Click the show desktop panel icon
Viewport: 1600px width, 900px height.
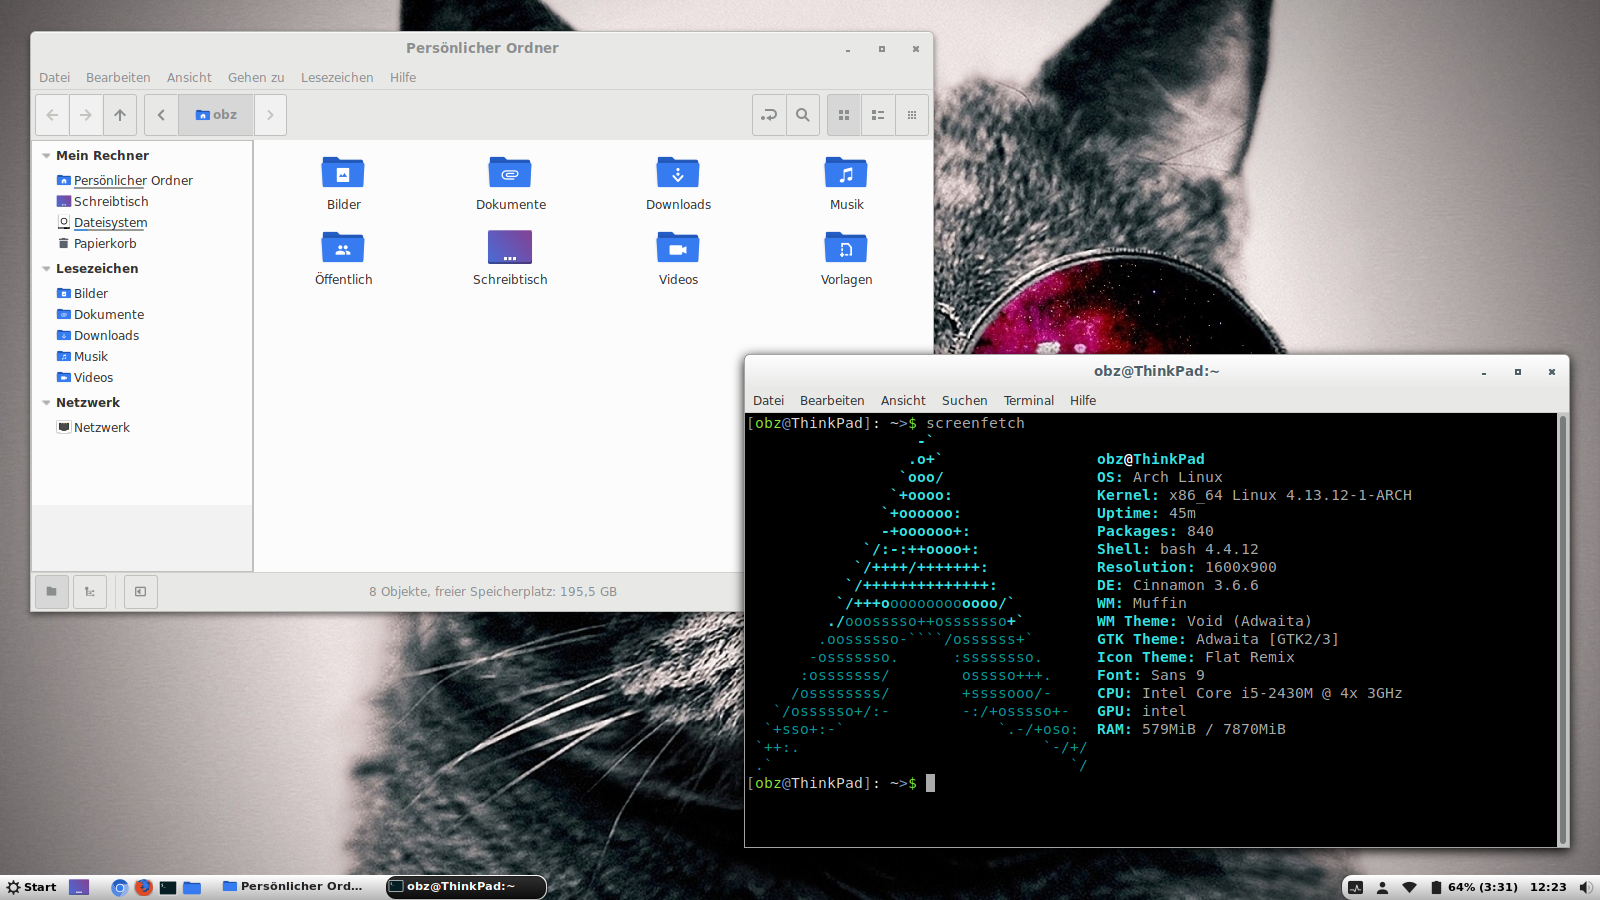(79, 887)
